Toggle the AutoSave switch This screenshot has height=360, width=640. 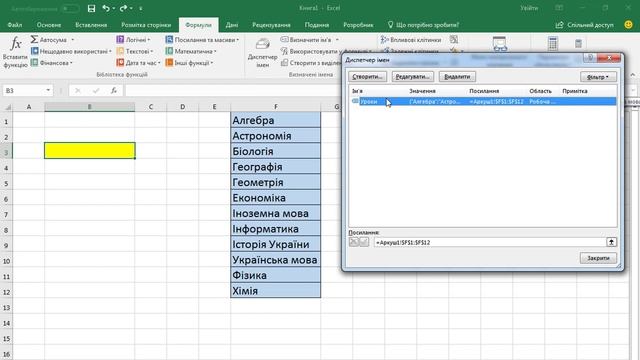tap(70, 8)
